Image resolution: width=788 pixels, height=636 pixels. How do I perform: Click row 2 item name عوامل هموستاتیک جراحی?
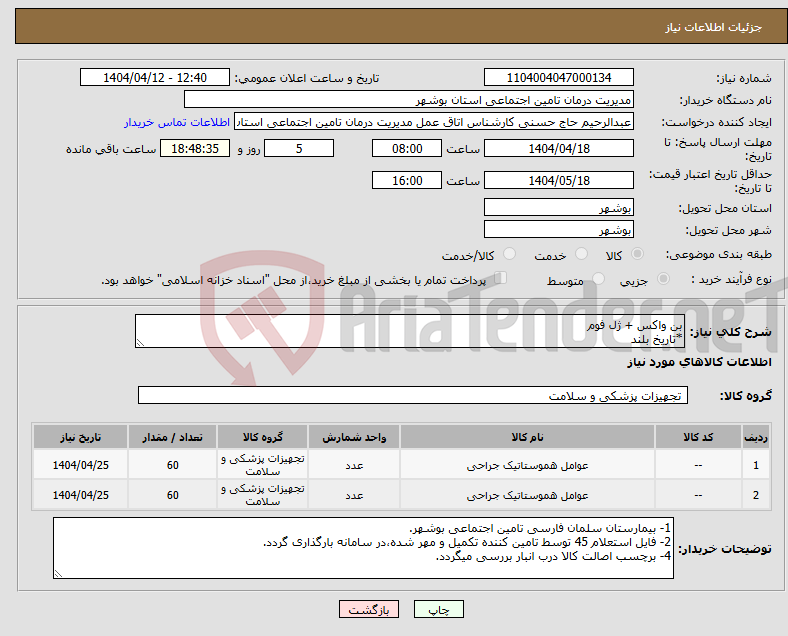click(x=527, y=495)
